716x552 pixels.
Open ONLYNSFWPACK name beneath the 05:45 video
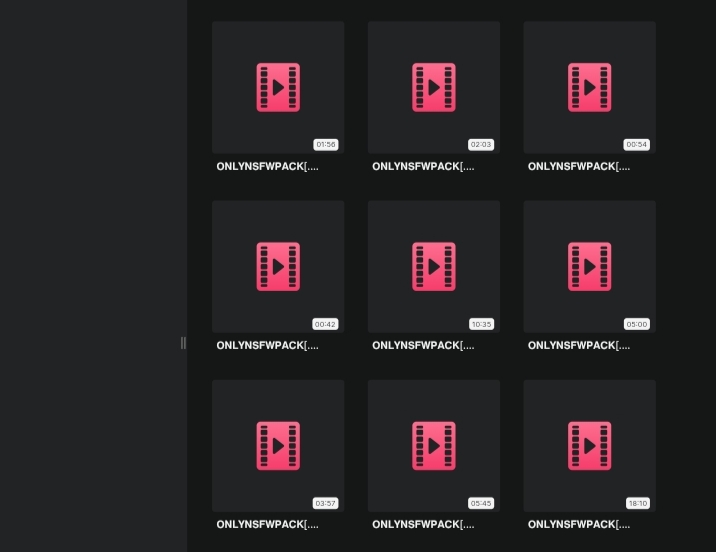[x=423, y=525]
